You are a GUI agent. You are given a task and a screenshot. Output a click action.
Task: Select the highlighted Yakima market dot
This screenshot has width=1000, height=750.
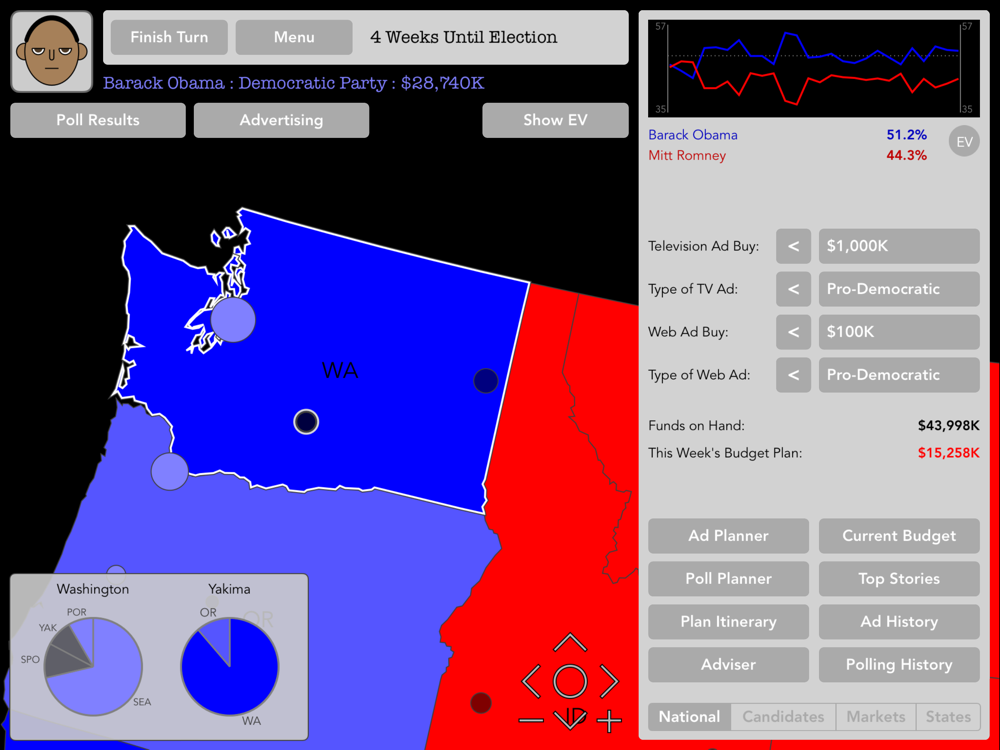click(x=306, y=422)
